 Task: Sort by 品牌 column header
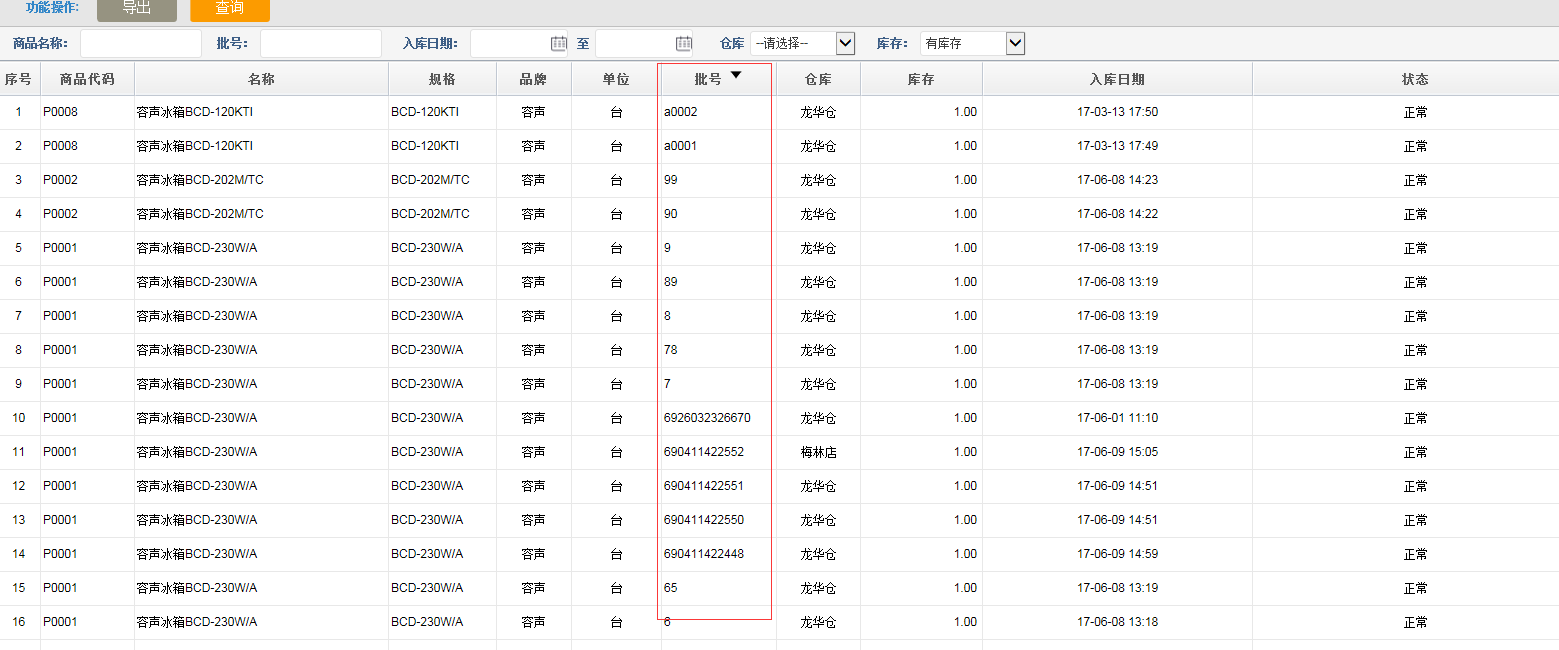pyautogui.click(x=533, y=79)
